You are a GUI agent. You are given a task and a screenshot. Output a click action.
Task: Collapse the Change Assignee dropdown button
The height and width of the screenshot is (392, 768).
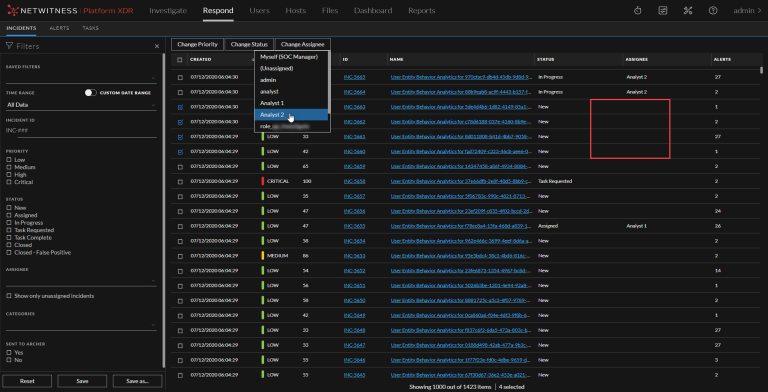pyautogui.click(x=303, y=45)
